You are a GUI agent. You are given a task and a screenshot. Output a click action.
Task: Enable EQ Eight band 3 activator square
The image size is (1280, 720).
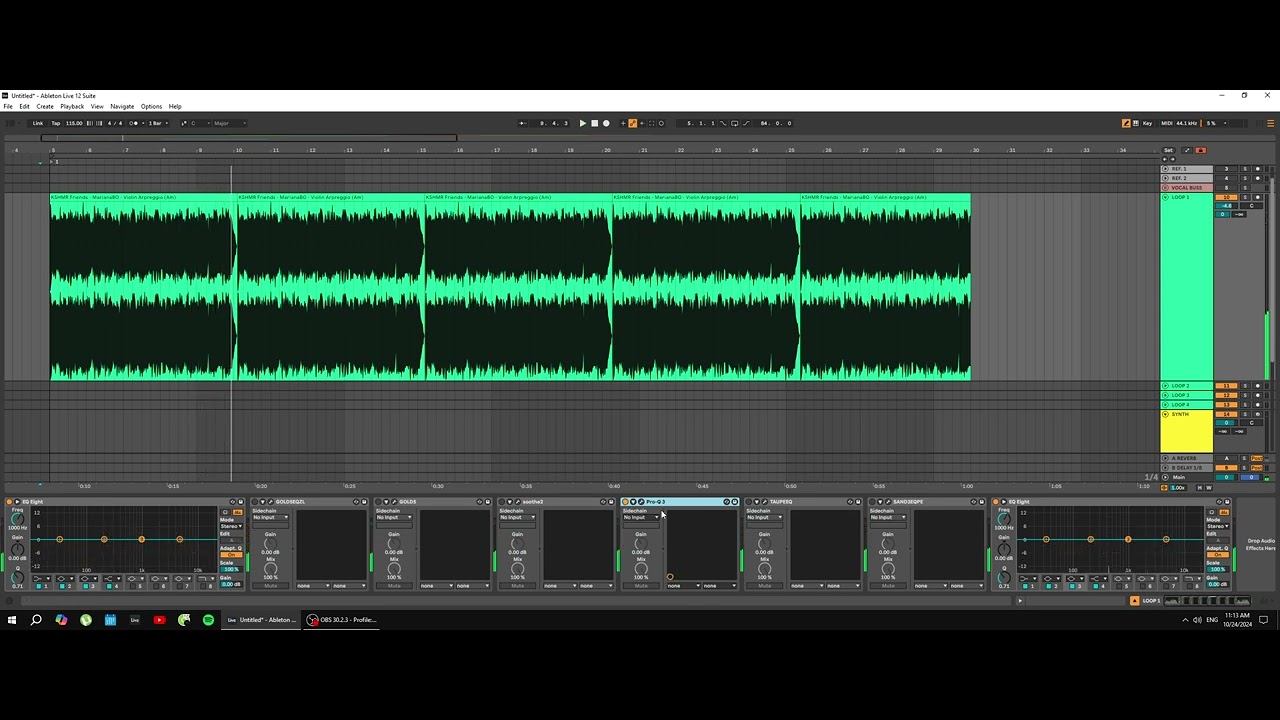click(86, 586)
